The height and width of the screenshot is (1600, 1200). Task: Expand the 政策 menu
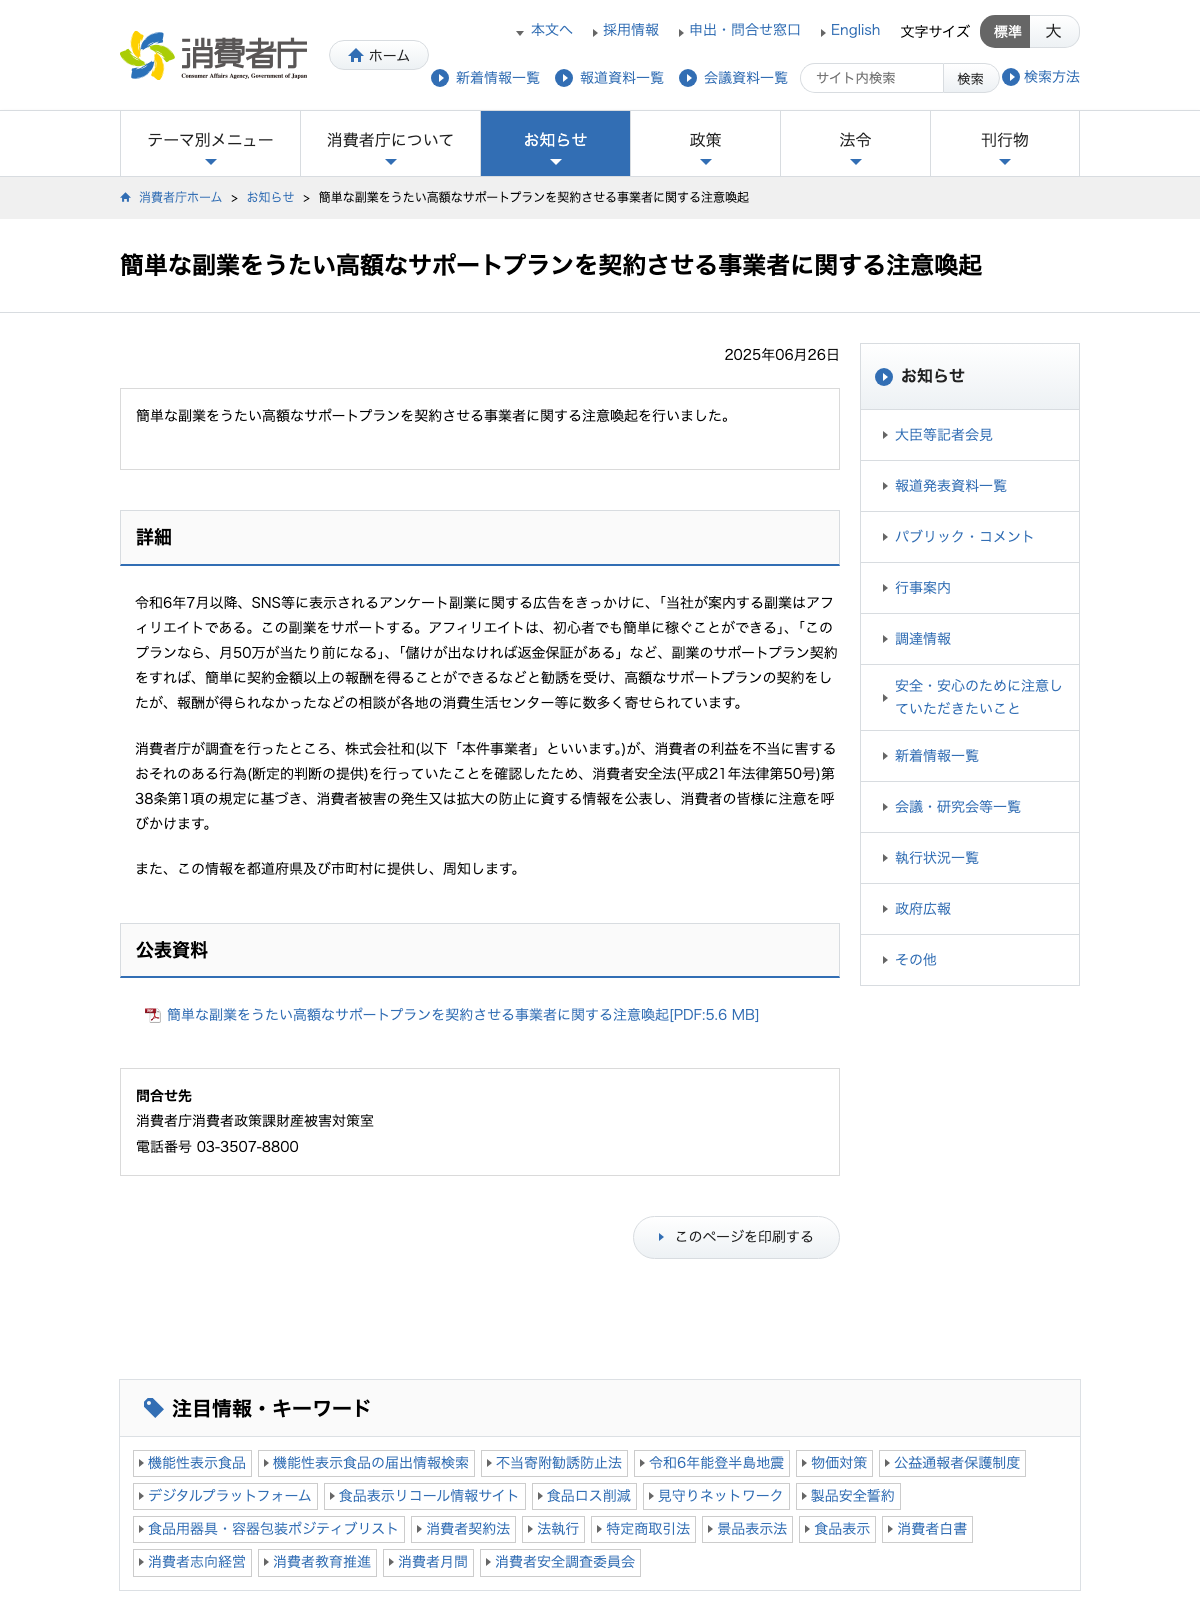click(x=705, y=144)
